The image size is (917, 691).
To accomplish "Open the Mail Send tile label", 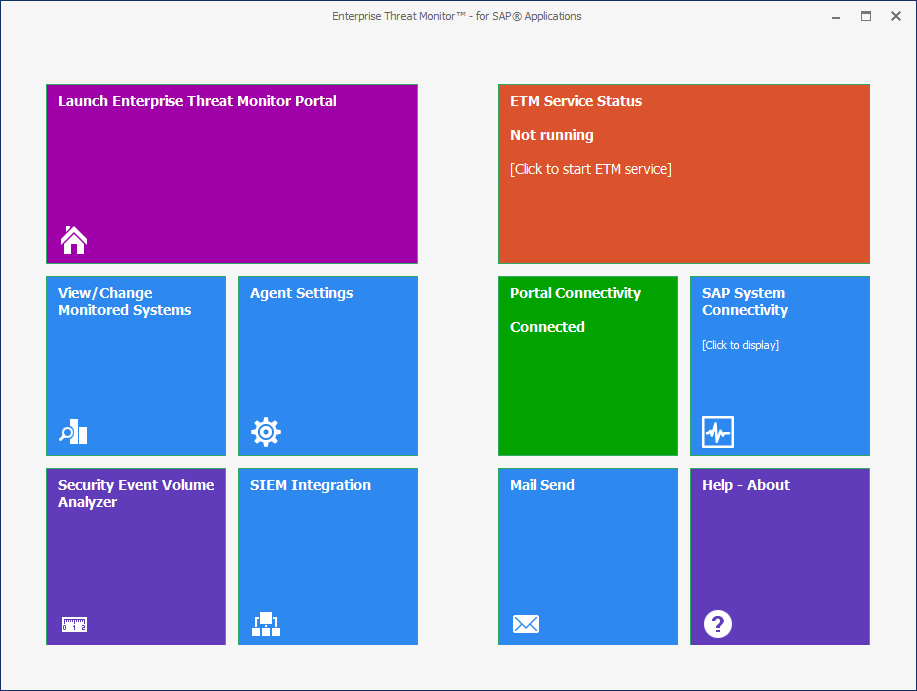I will (x=542, y=485).
